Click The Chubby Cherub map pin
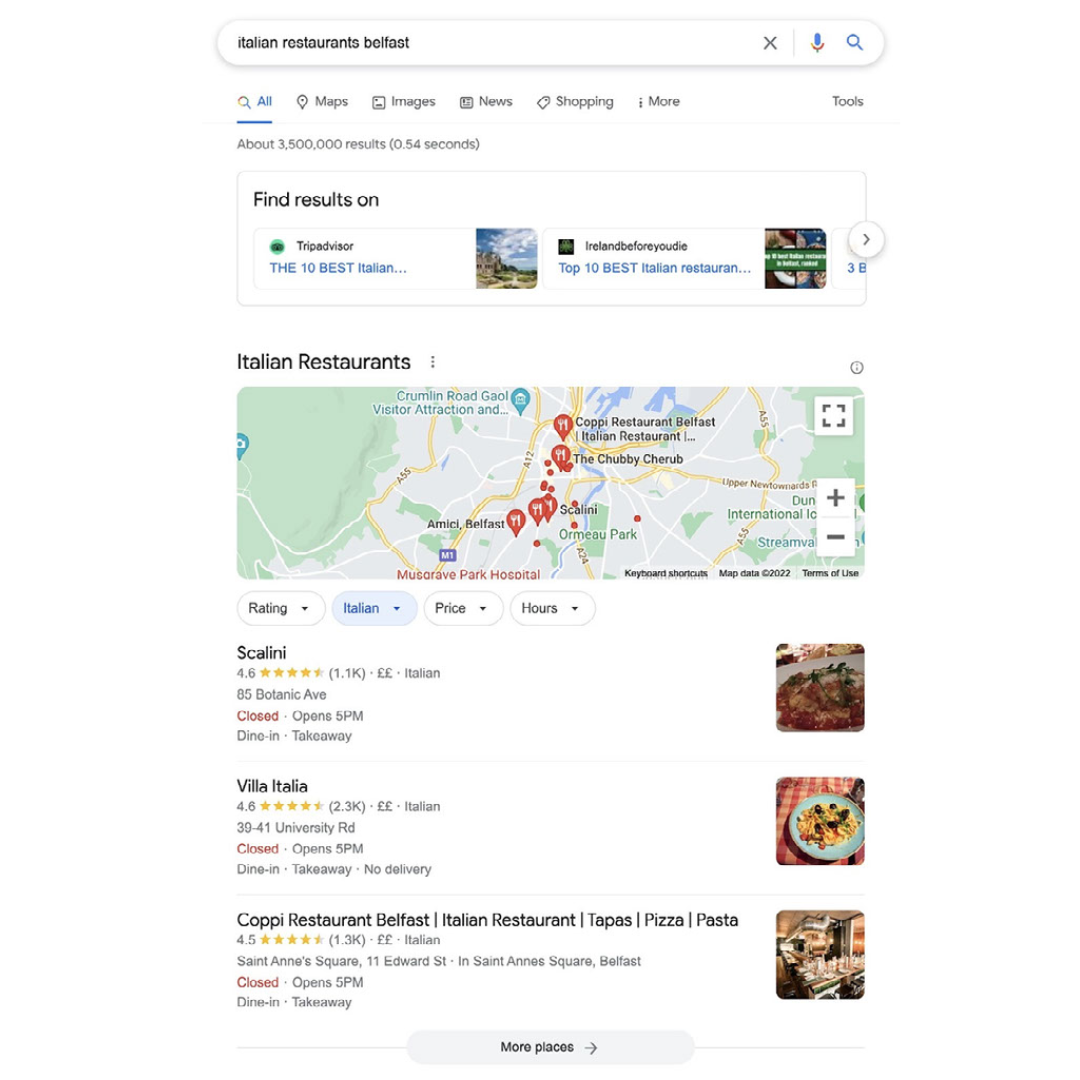Viewport: 1080px width, 1080px height. click(x=561, y=457)
